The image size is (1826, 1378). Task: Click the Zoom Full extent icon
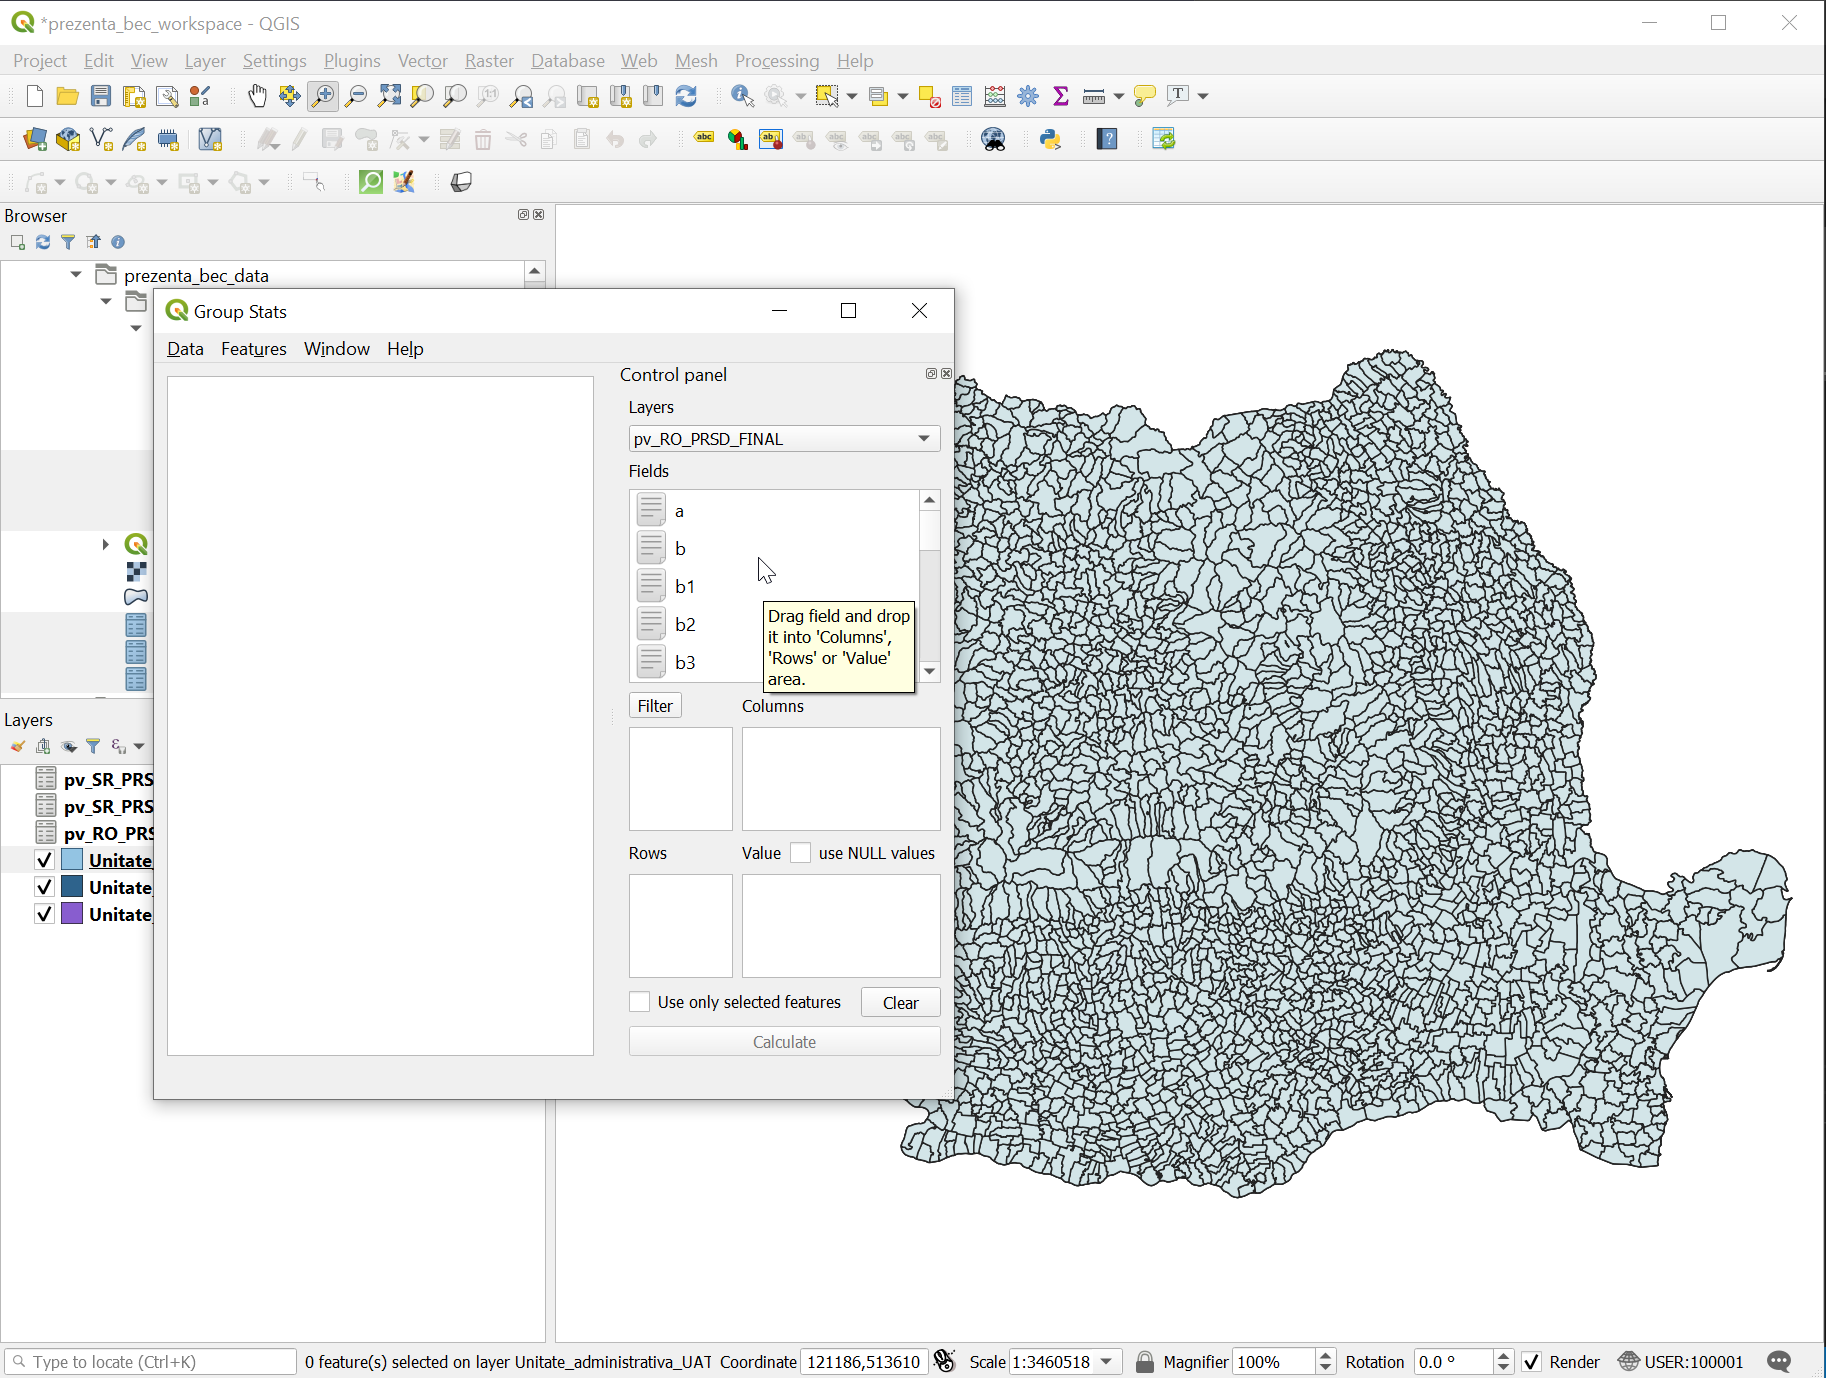[390, 96]
